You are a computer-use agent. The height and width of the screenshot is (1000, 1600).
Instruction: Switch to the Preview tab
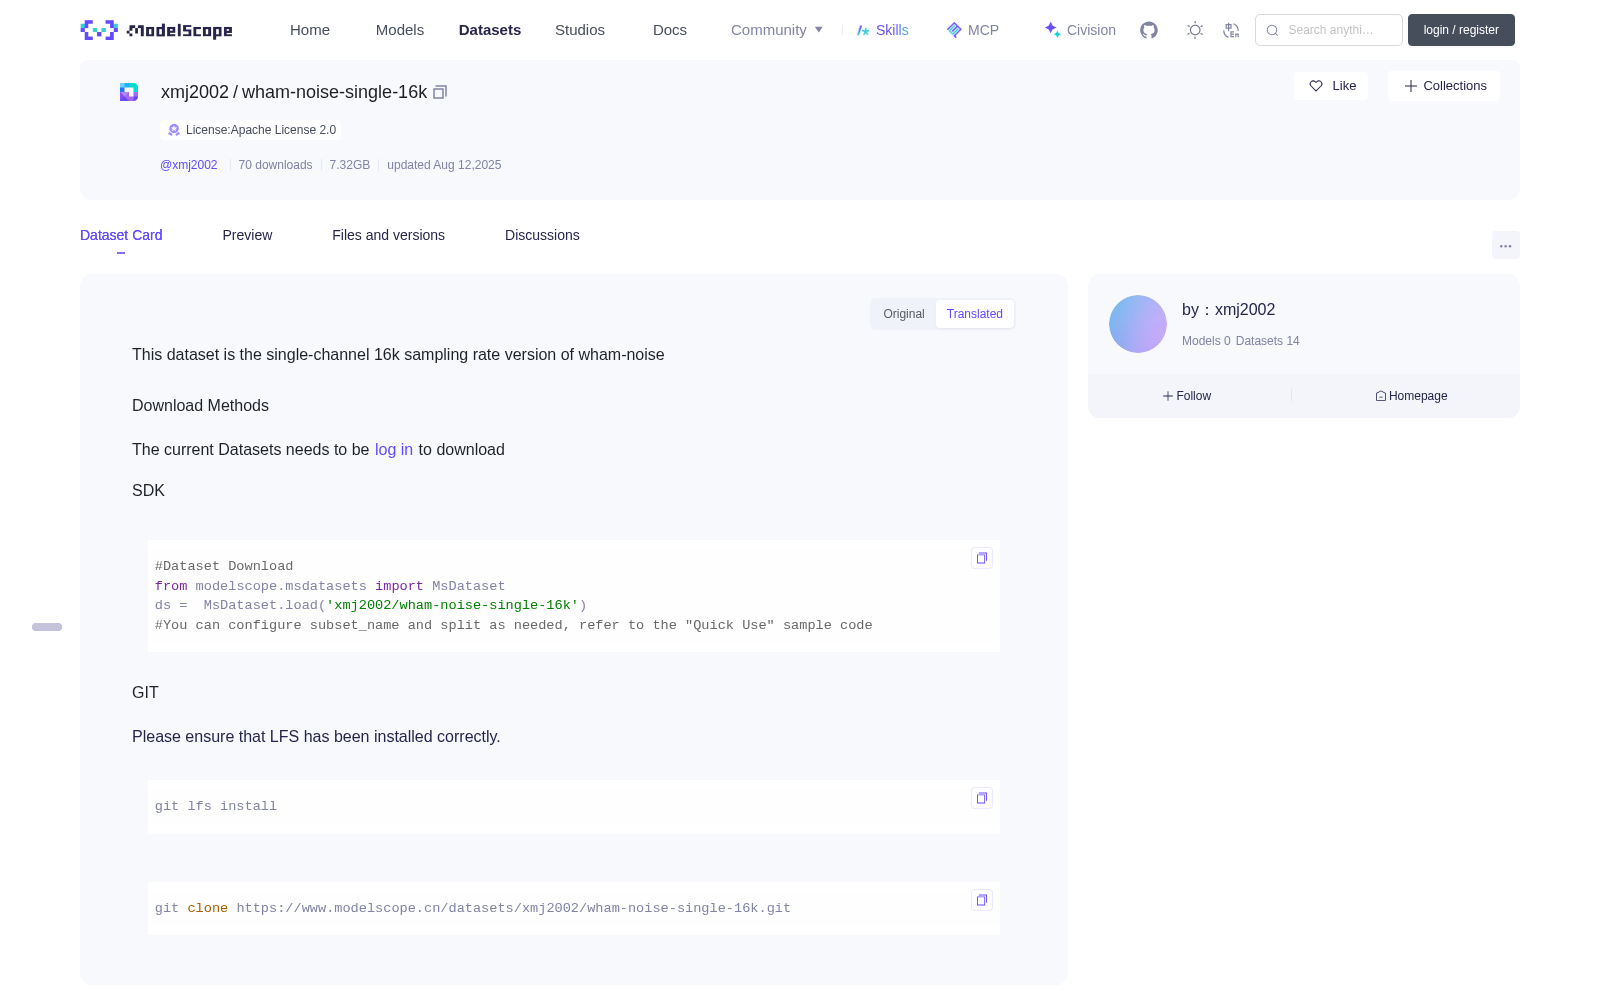(x=247, y=235)
